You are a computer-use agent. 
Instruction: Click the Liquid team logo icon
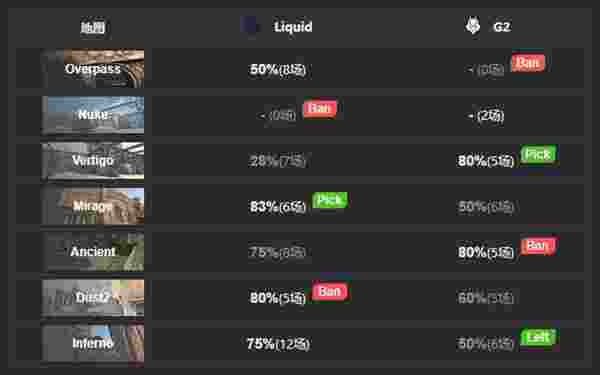tap(248, 25)
